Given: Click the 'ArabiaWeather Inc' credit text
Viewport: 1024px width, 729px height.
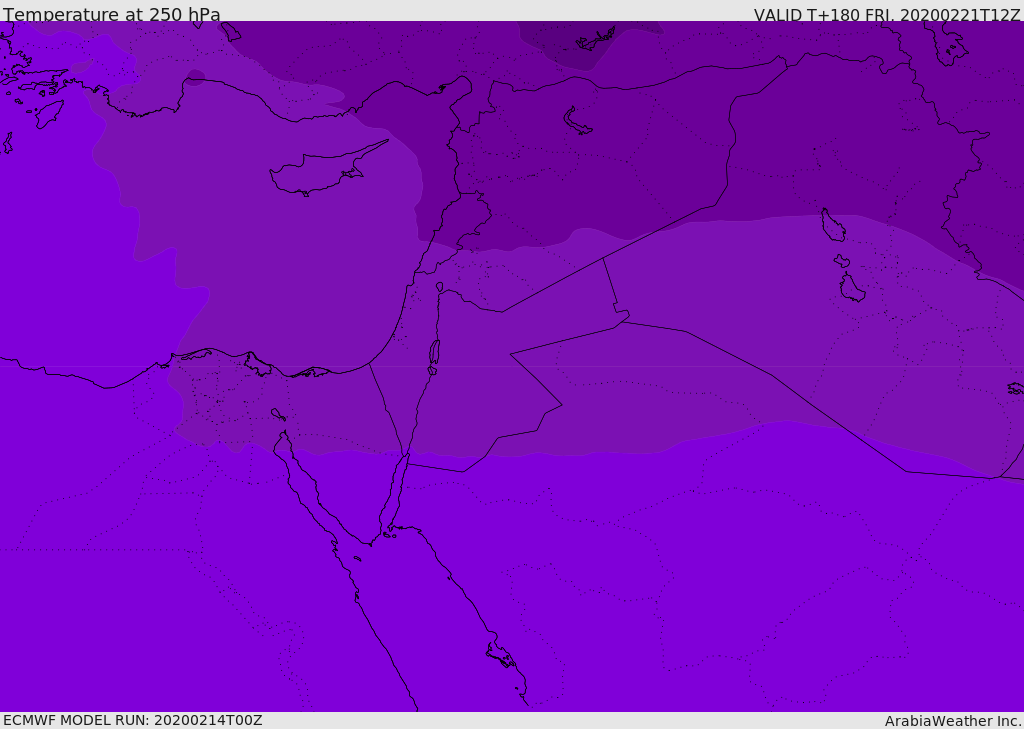Looking at the screenshot, I should tap(952, 721).
